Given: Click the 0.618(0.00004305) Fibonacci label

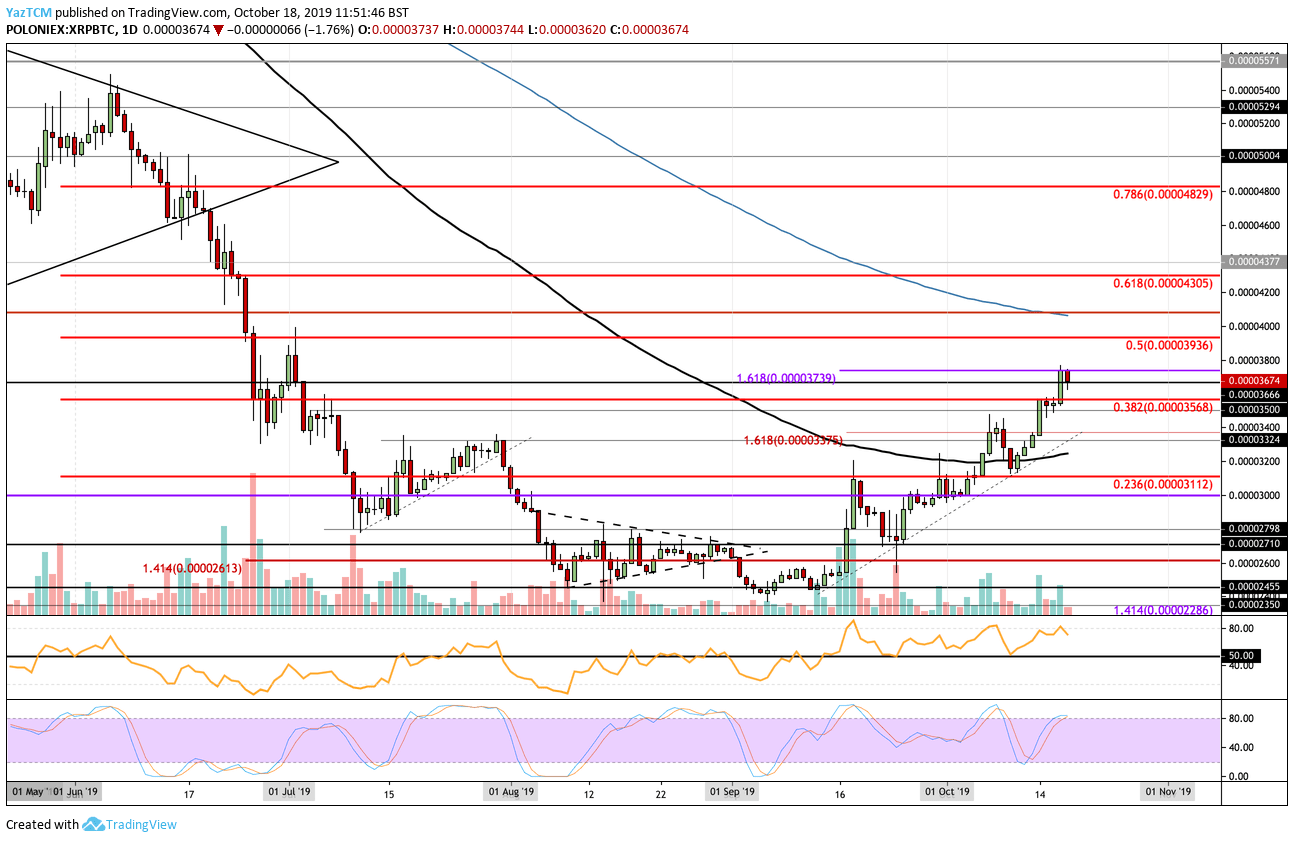Looking at the screenshot, I should coord(1162,283).
